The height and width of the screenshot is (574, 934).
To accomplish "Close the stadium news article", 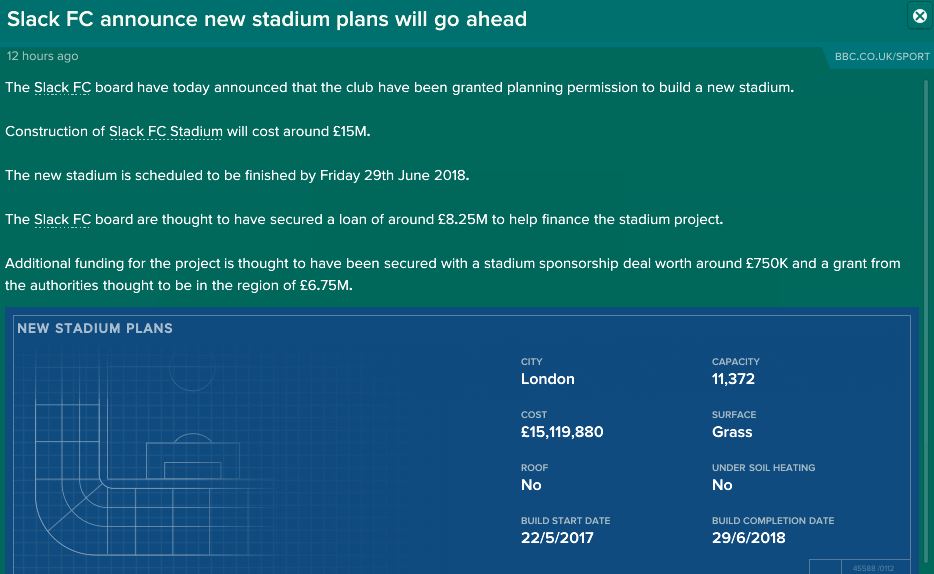I will point(920,16).
